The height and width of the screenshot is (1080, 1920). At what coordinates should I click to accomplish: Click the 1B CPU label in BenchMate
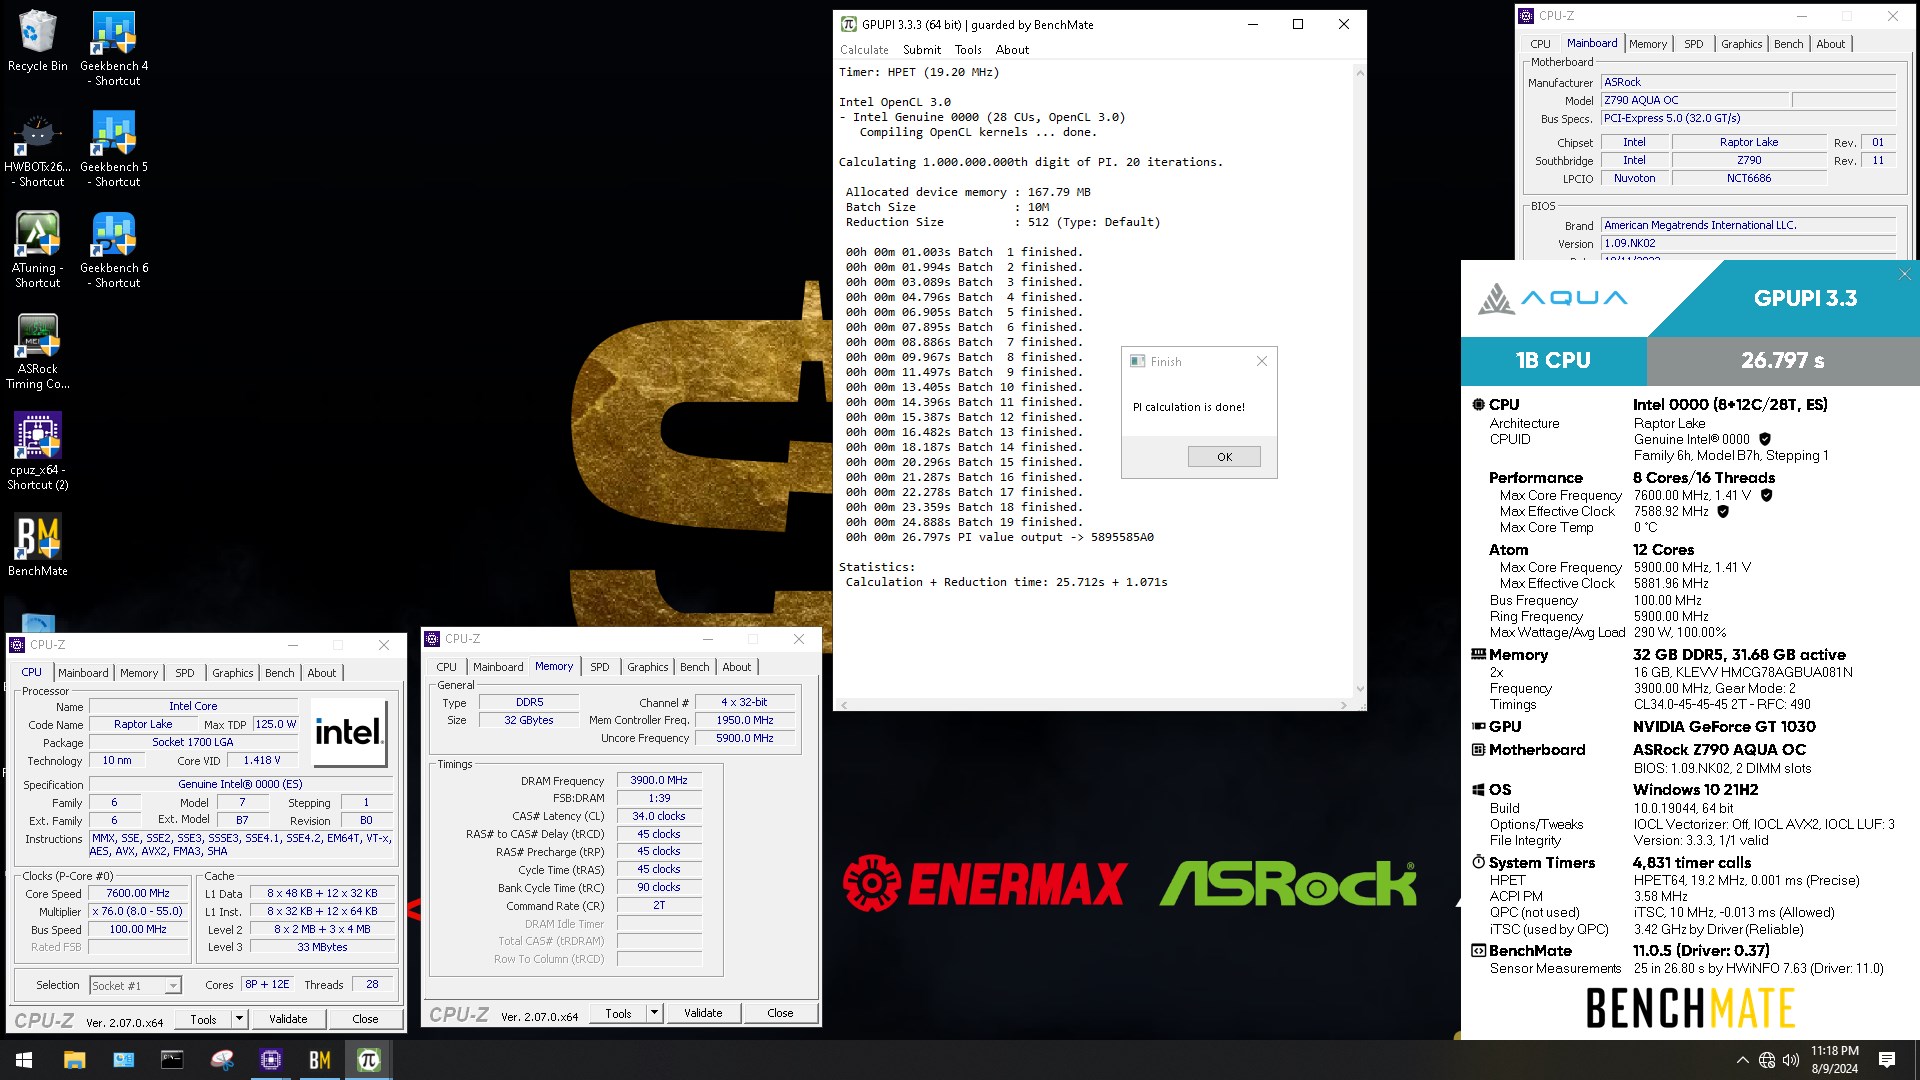pyautogui.click(x=1553, y=361)
